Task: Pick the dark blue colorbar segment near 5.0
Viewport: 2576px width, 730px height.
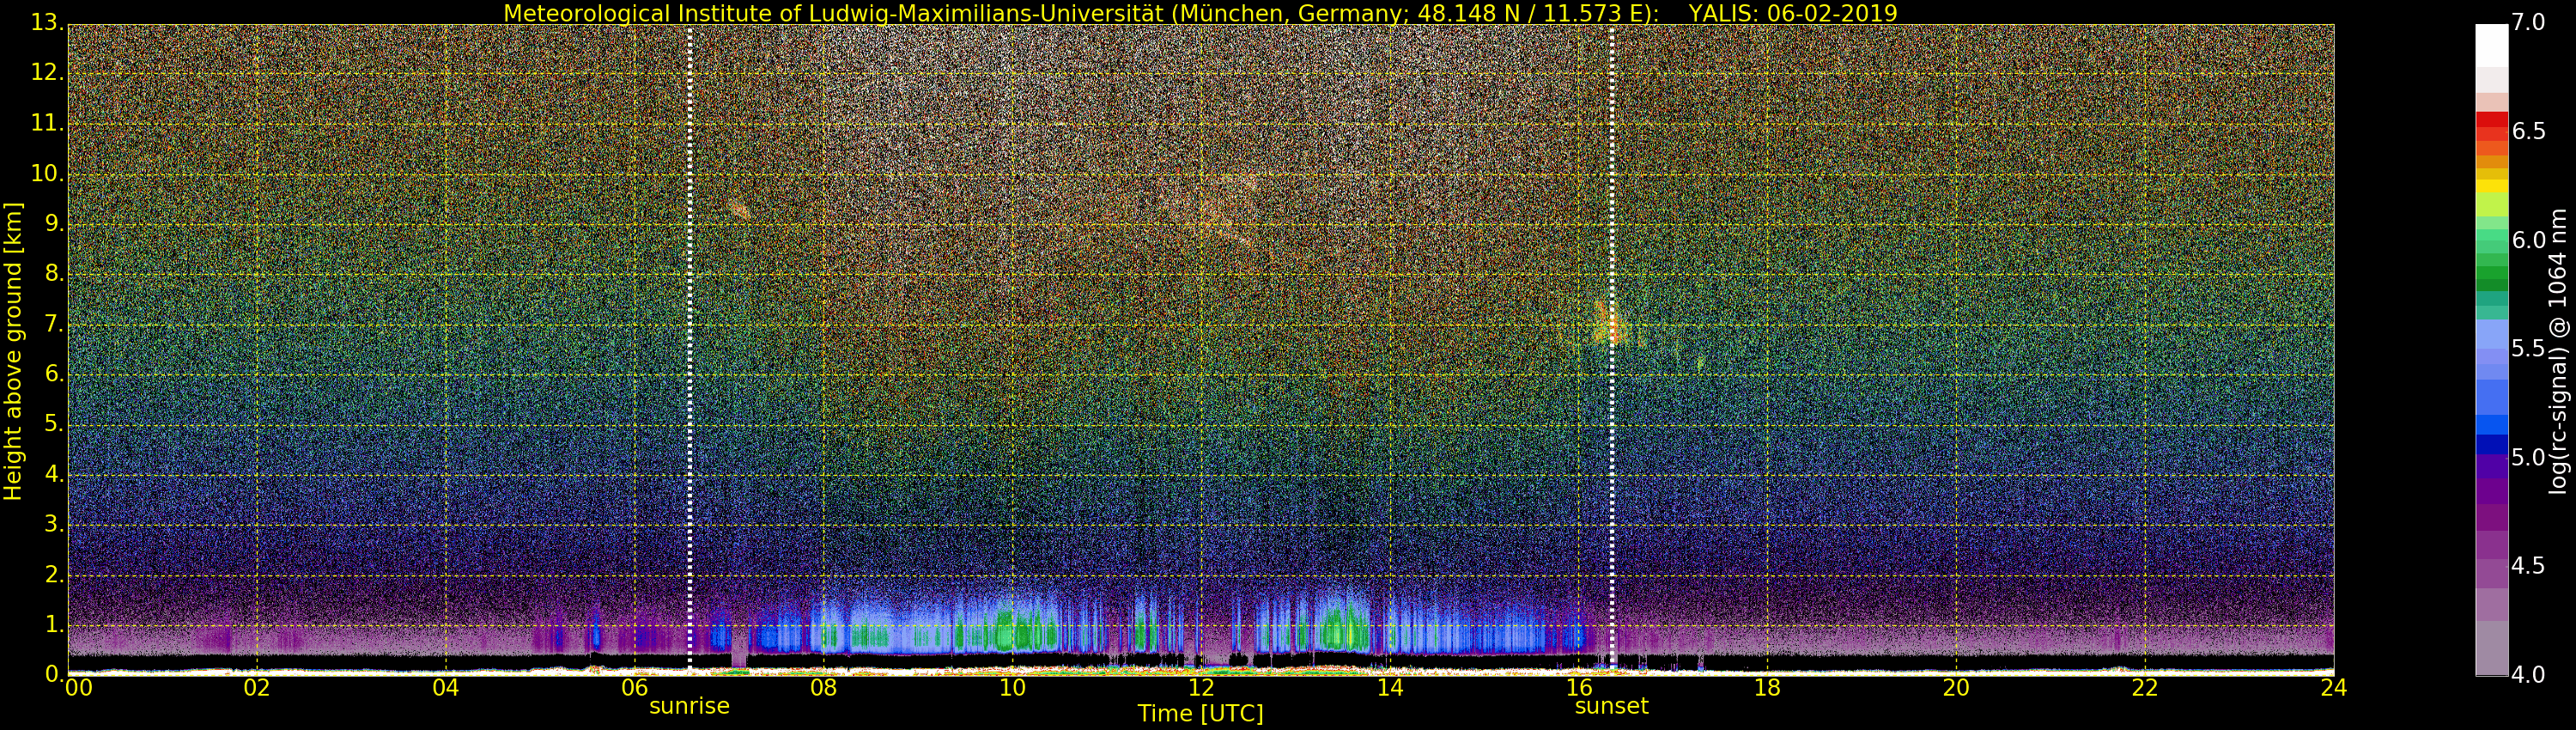Action: tap(2492, 445)
